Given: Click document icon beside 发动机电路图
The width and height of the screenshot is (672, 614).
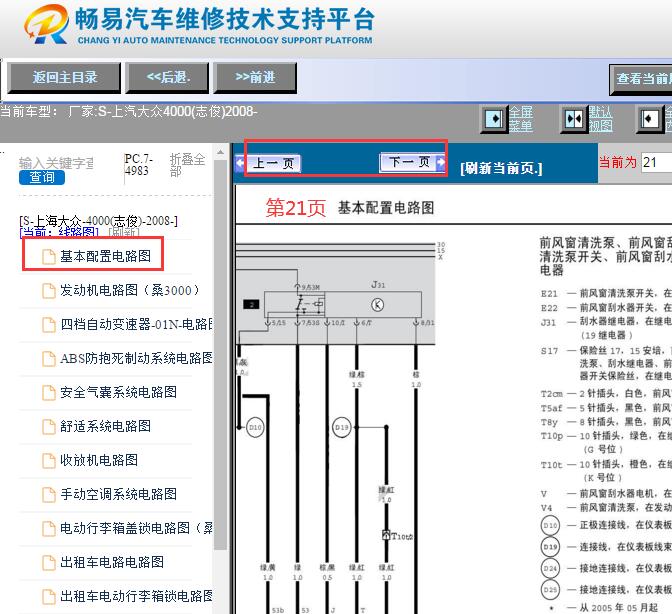Looking at the screenshot, I should 49,291.
